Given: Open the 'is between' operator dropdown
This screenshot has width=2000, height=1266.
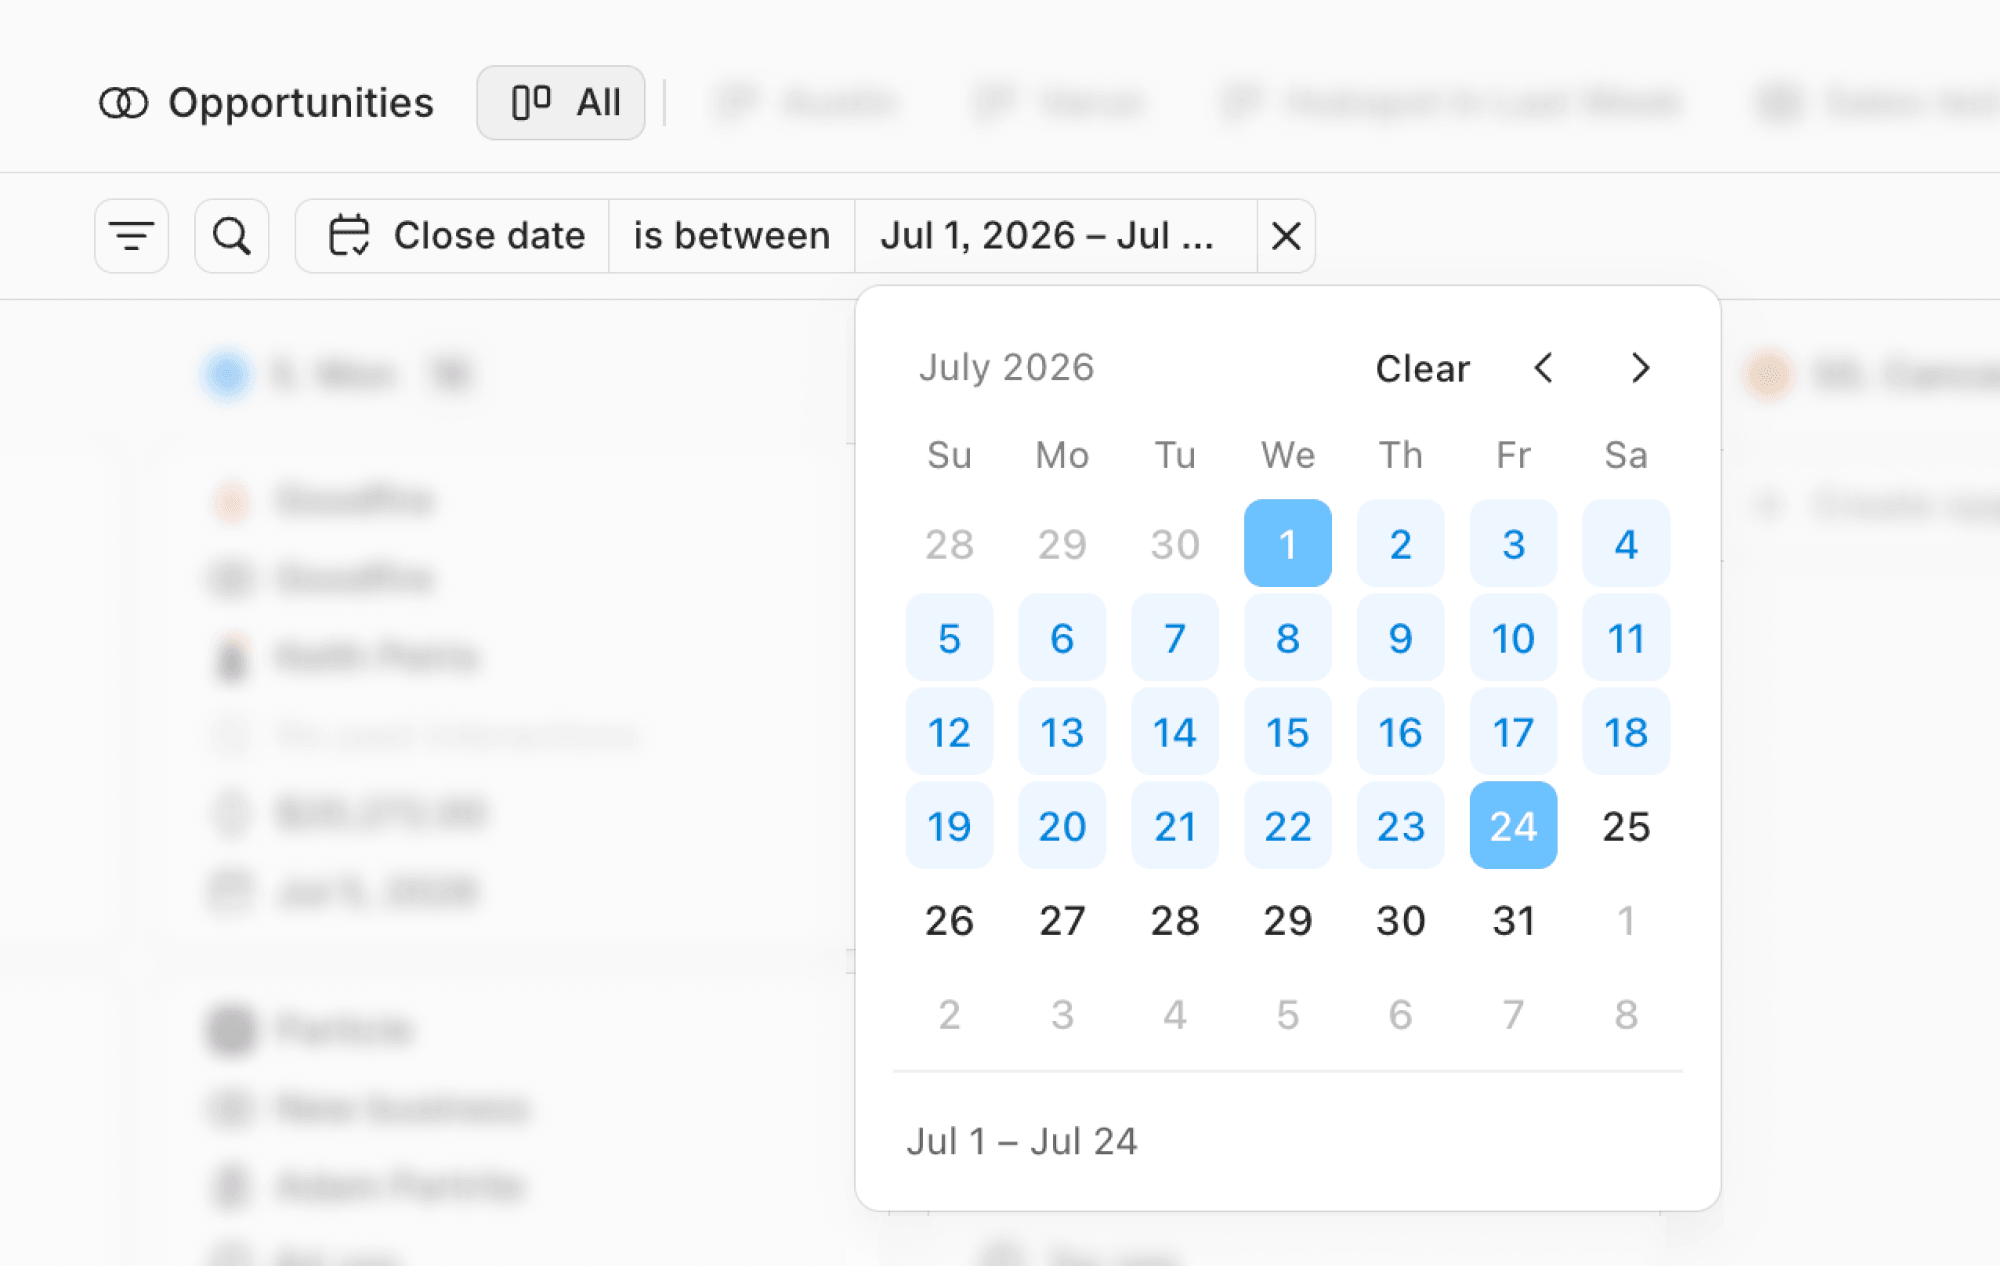Looking at the screenshot, I should point(732,236).
